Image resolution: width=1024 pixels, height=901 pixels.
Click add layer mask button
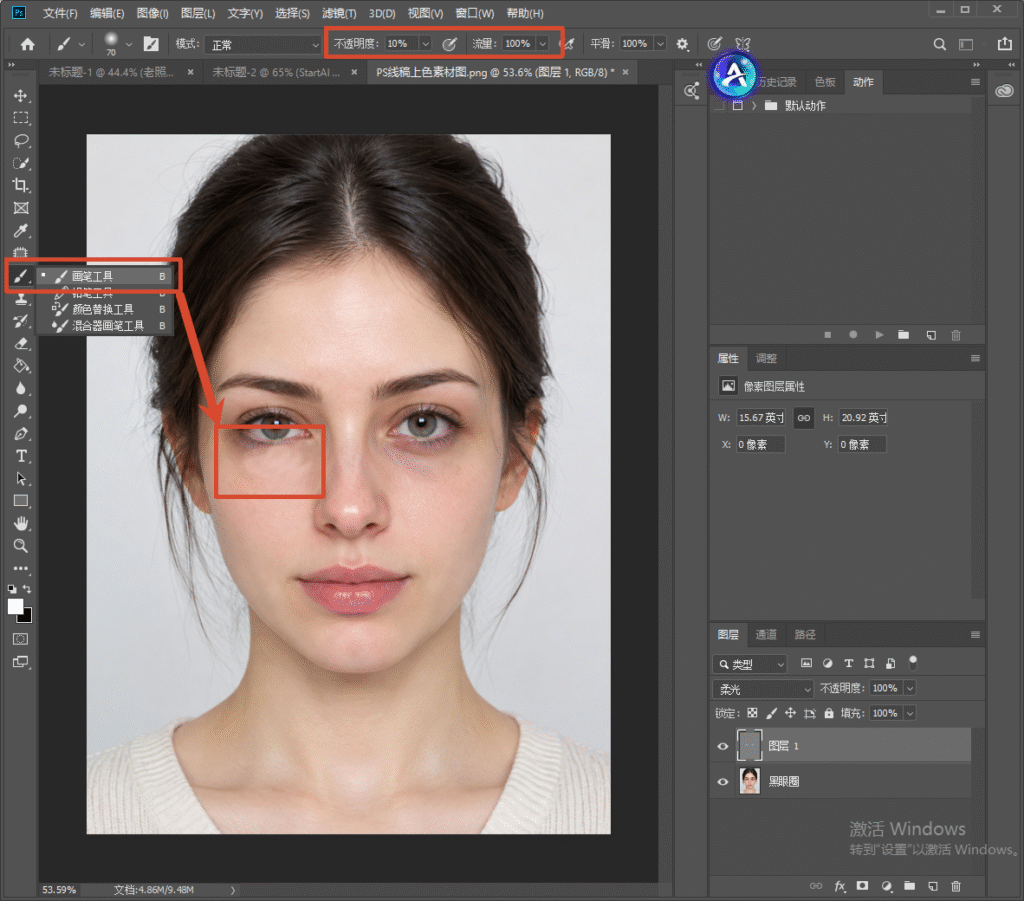coord(862,886)
